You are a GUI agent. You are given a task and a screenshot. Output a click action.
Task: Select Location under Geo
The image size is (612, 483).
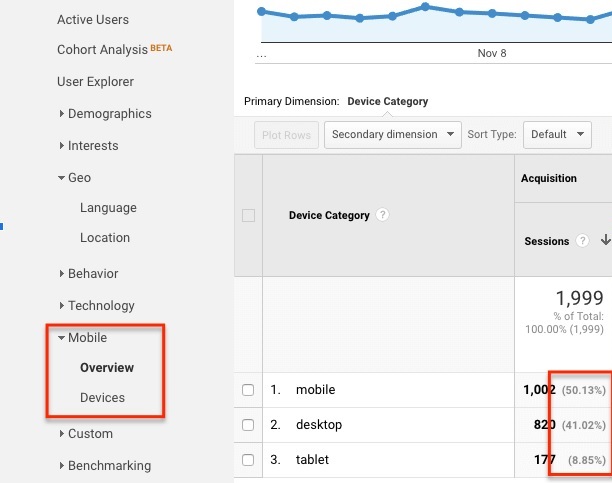pos(105,238)
